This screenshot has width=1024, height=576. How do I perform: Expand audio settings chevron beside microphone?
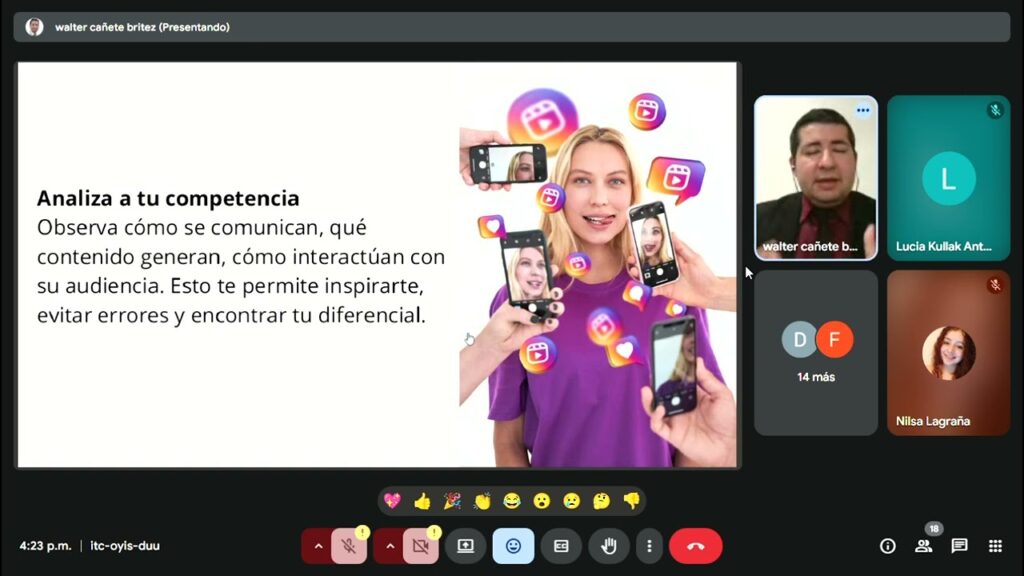318,546
